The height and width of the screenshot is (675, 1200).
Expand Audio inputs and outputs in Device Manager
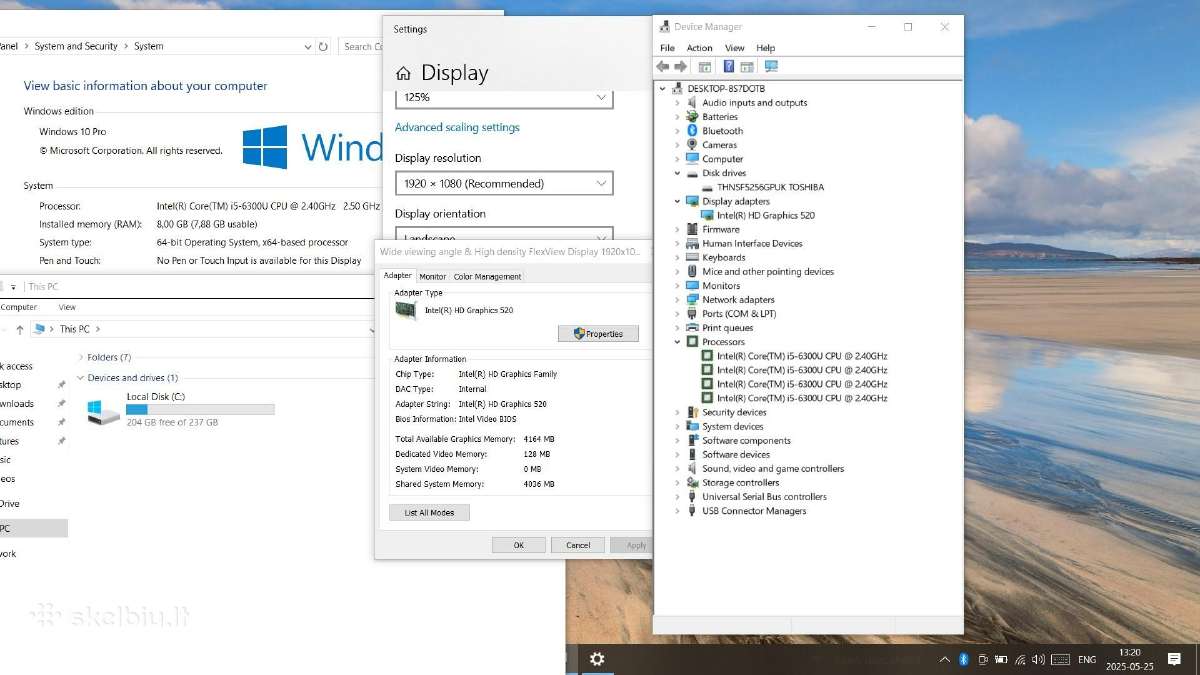(677, 103)
